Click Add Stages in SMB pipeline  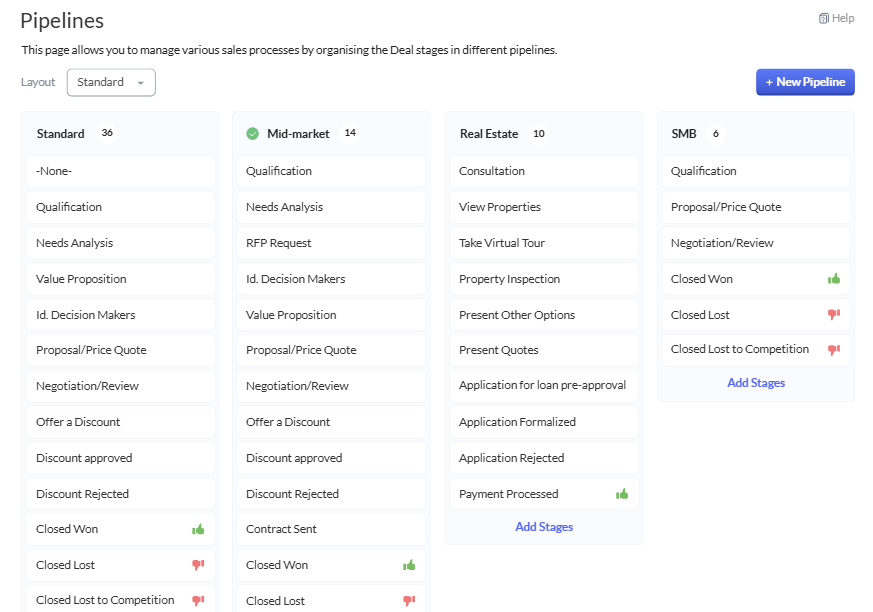pos(756,383)
